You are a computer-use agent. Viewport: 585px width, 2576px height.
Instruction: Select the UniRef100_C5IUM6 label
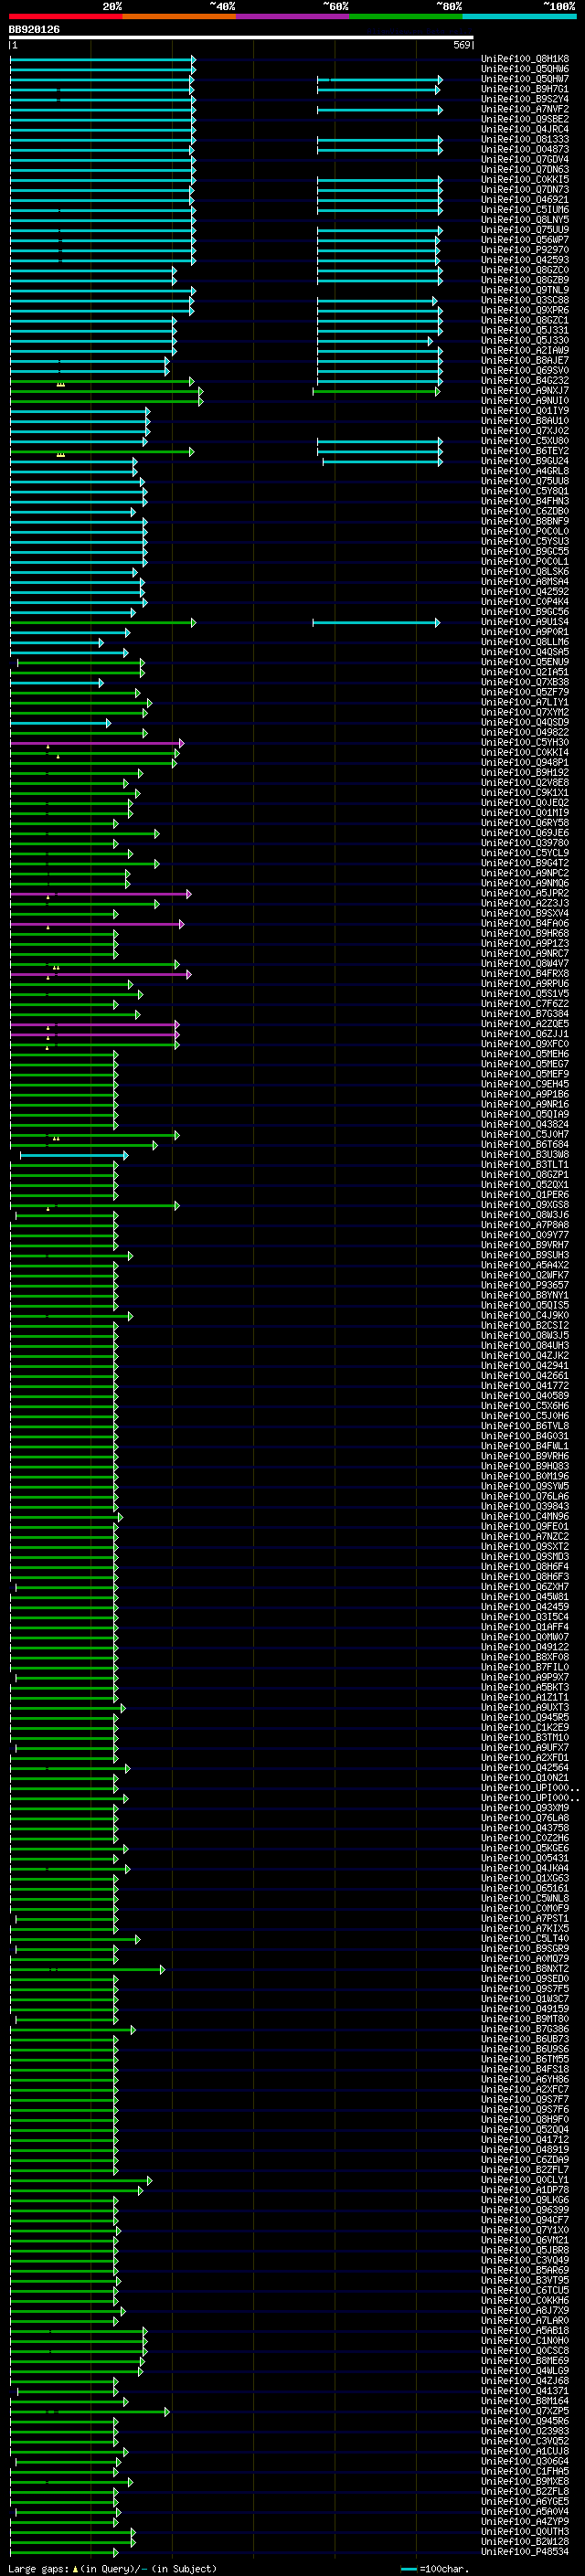(x=525, y=210)
